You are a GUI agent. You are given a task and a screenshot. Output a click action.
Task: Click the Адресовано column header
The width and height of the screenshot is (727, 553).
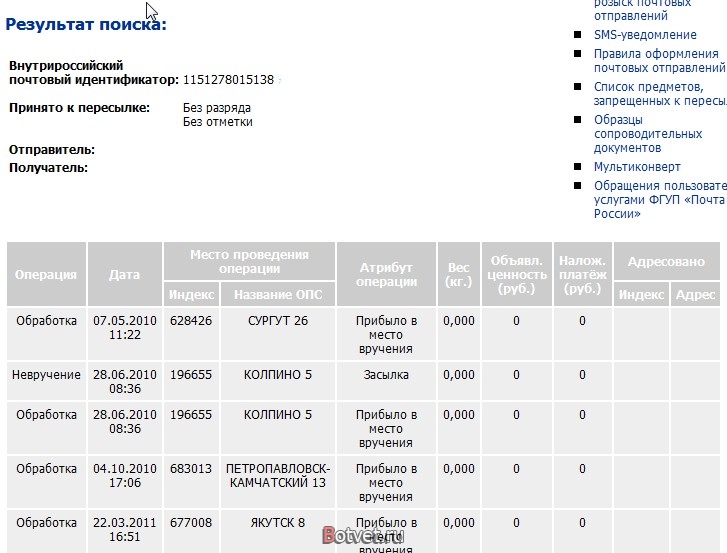pos(666,261)
